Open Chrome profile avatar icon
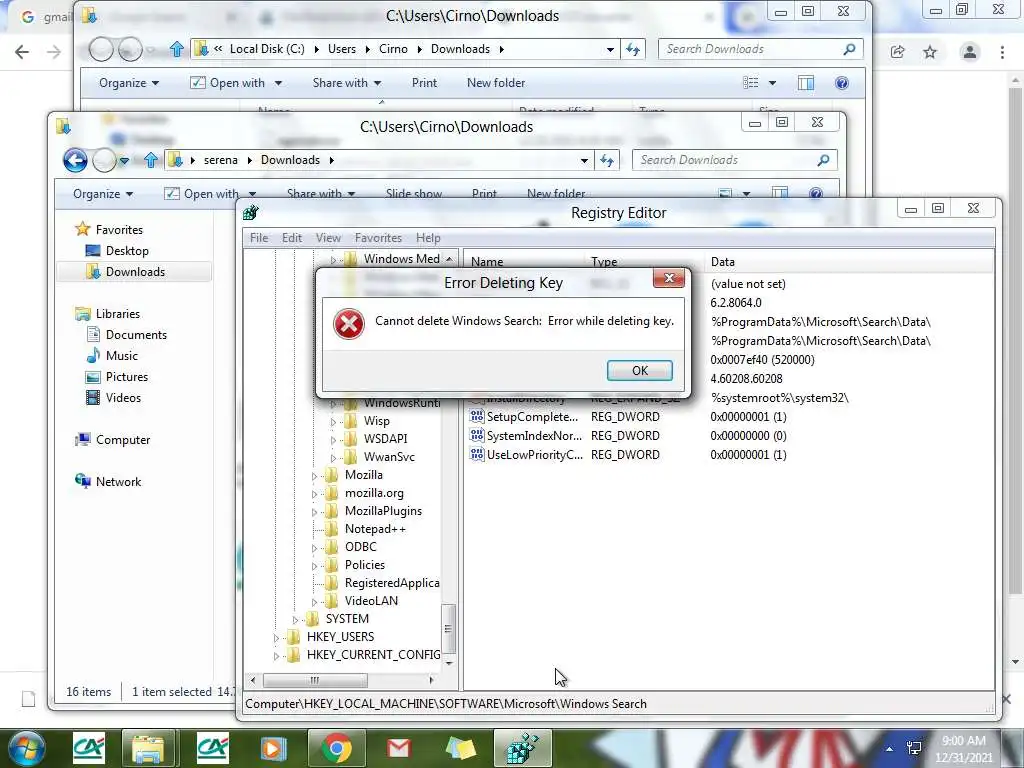 [970, 52]
